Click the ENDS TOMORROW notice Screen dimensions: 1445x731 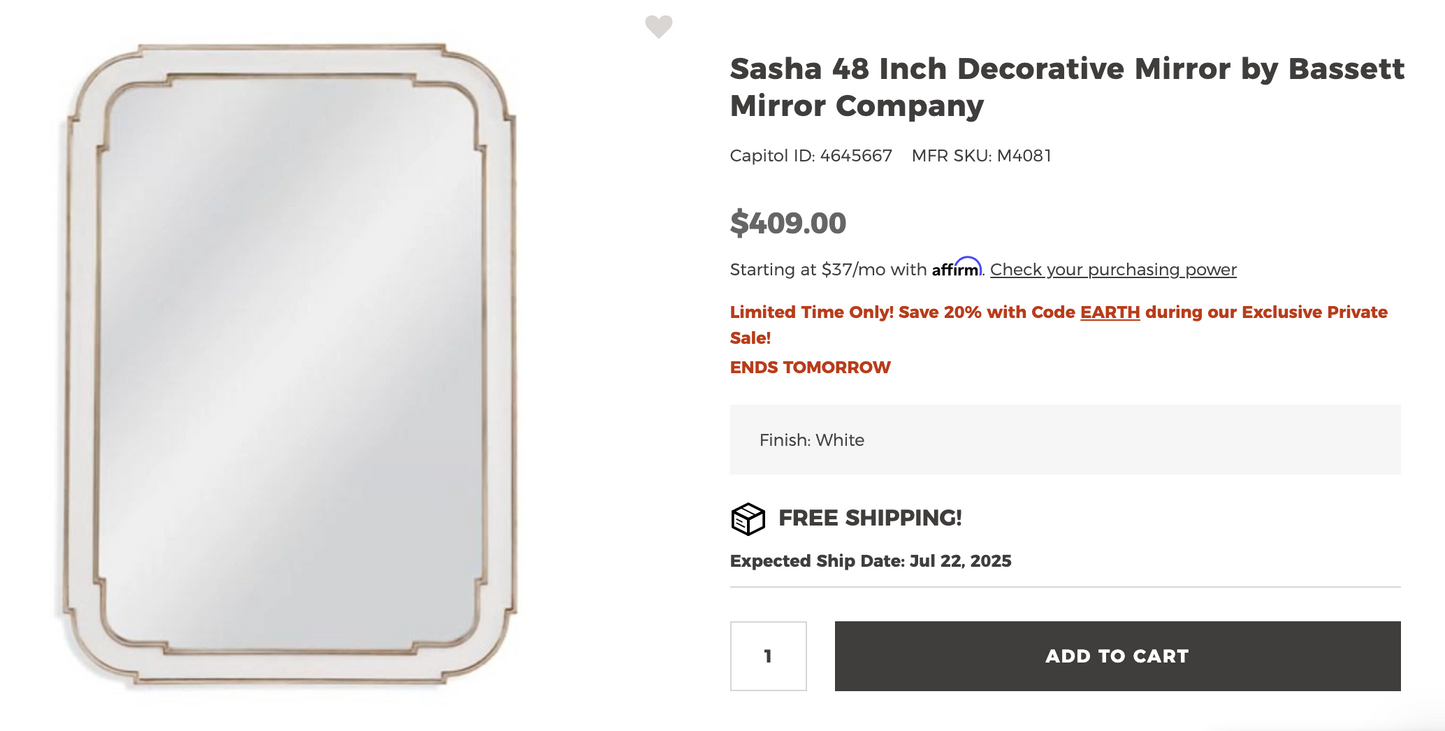(810, 367)
